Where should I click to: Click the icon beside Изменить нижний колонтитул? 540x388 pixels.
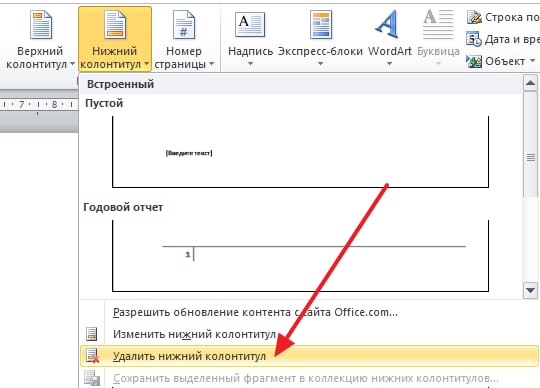[91, 334]
